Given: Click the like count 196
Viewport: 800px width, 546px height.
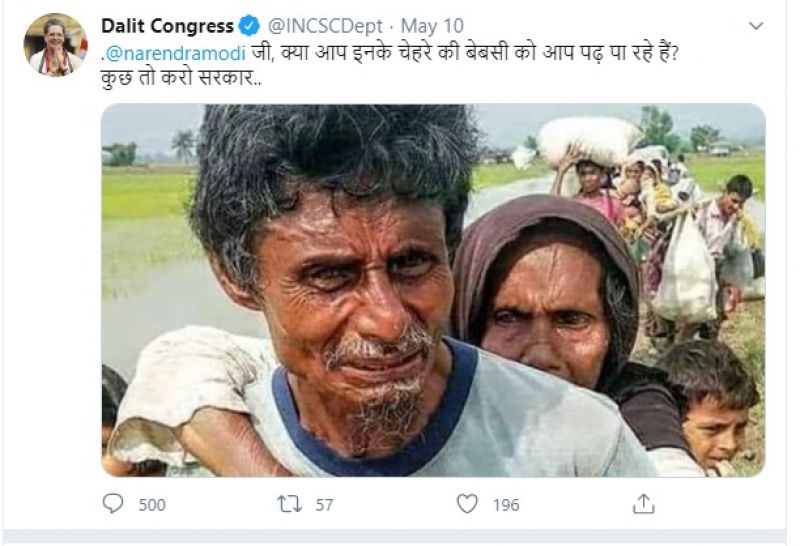Looking at the screenshot, I should [x=505, y=505].
